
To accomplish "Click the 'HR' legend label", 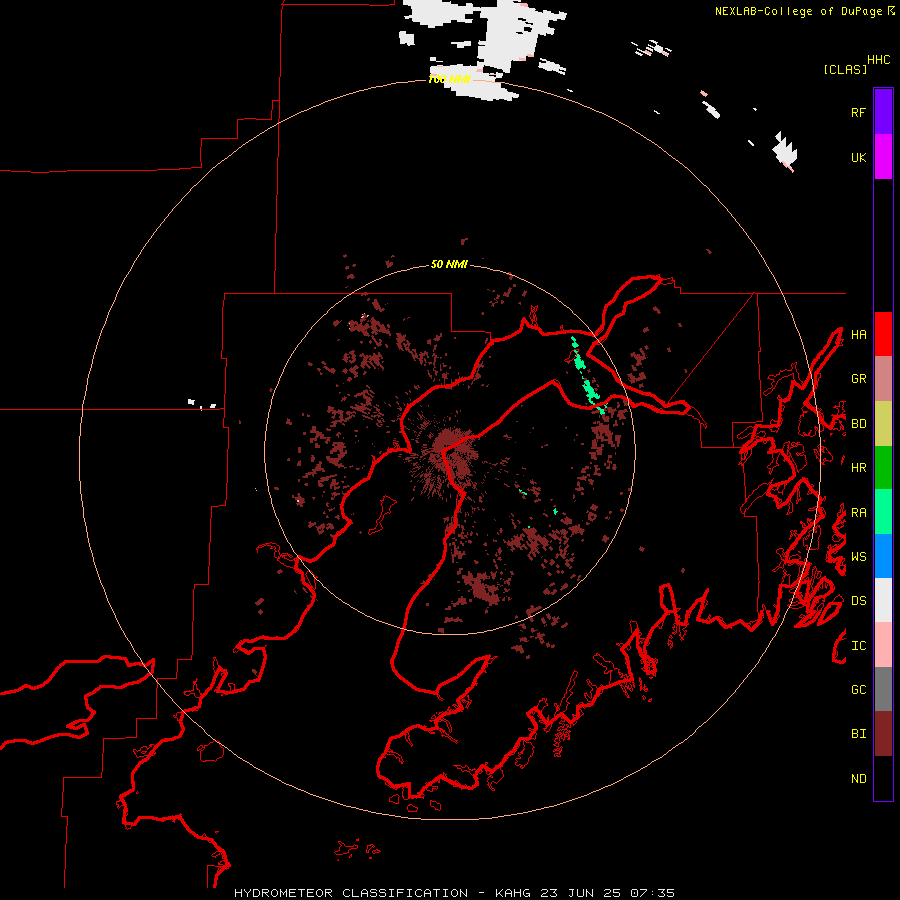I will click(858, 468).
